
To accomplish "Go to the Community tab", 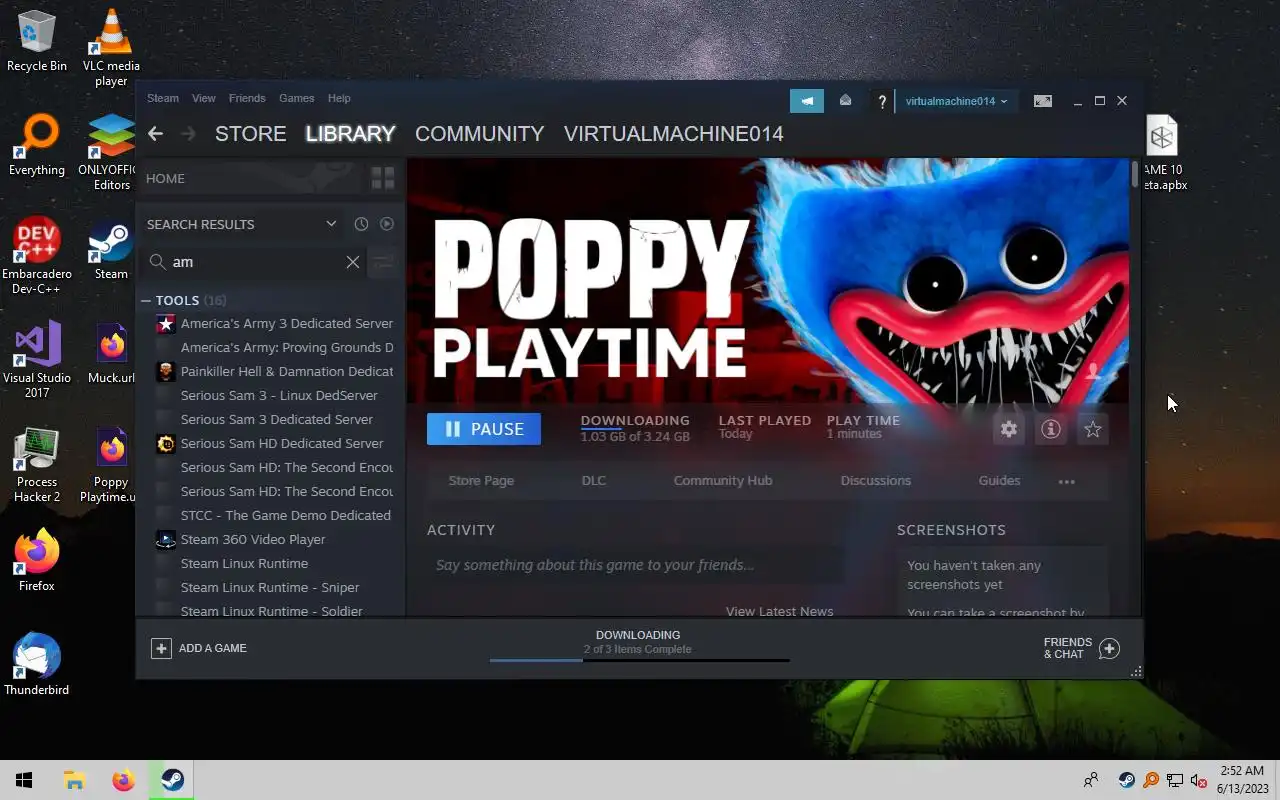I will pyautogui.click(x=480, y=133).
